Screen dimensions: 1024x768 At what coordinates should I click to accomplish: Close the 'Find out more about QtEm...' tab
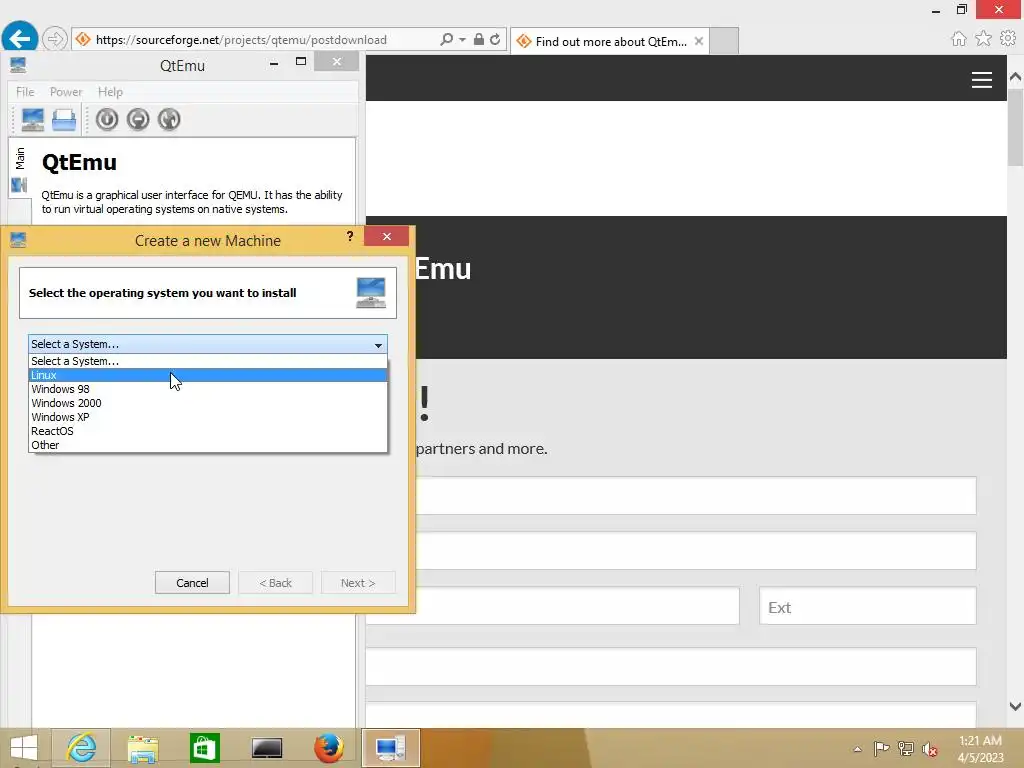tap(699, 41)
